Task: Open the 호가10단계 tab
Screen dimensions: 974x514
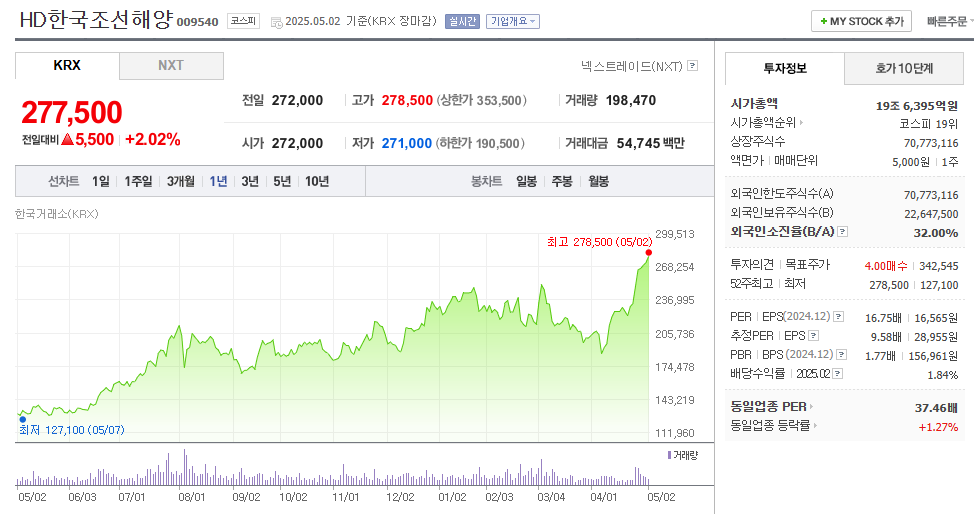Action: coord(904,68)
